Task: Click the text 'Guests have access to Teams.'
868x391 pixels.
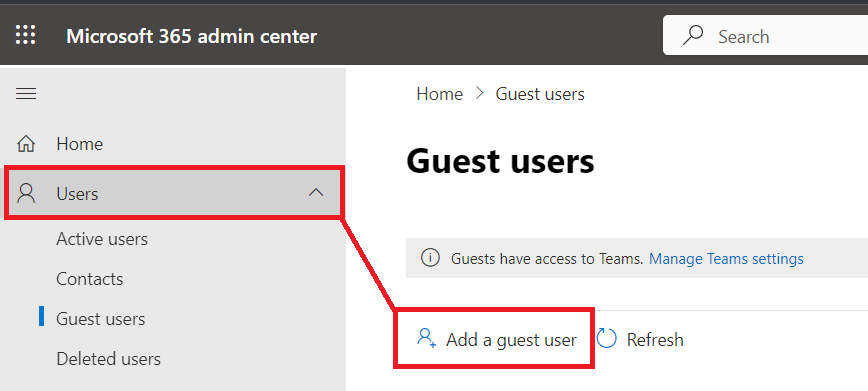Action: point(547,259)
